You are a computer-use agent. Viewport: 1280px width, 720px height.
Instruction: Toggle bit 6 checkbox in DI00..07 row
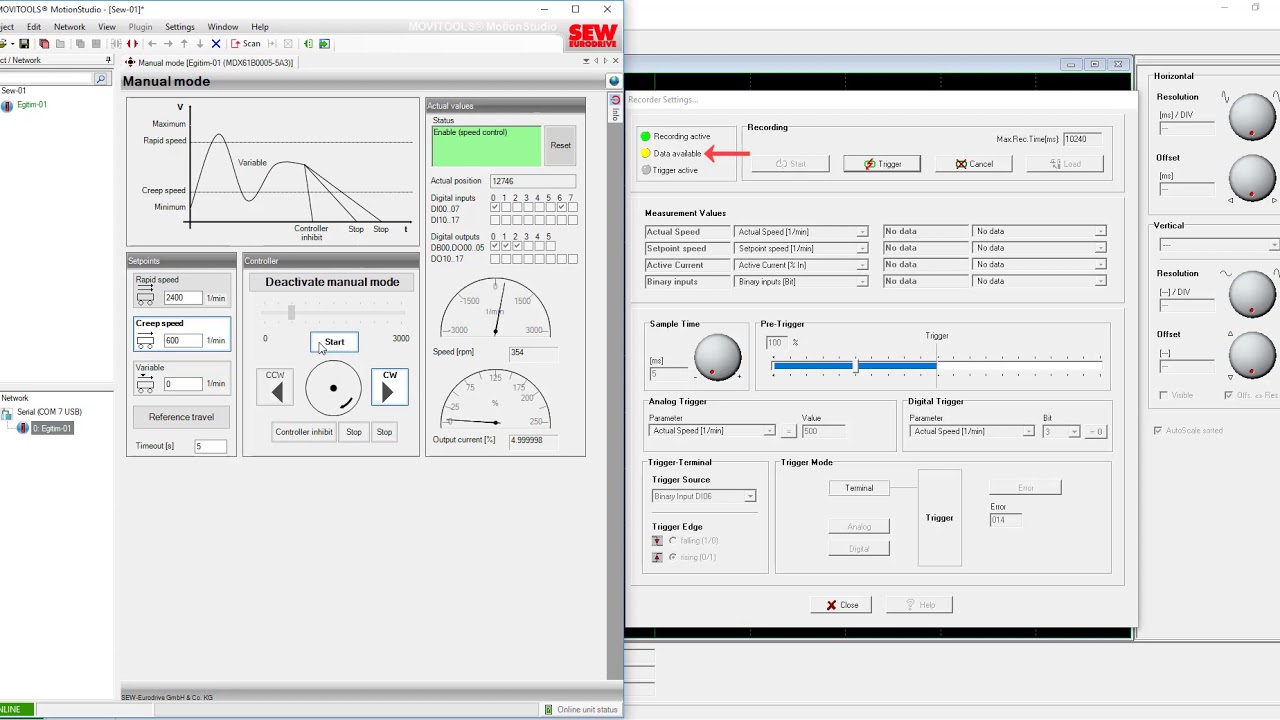pyautogui.click(x=561, y=208)
